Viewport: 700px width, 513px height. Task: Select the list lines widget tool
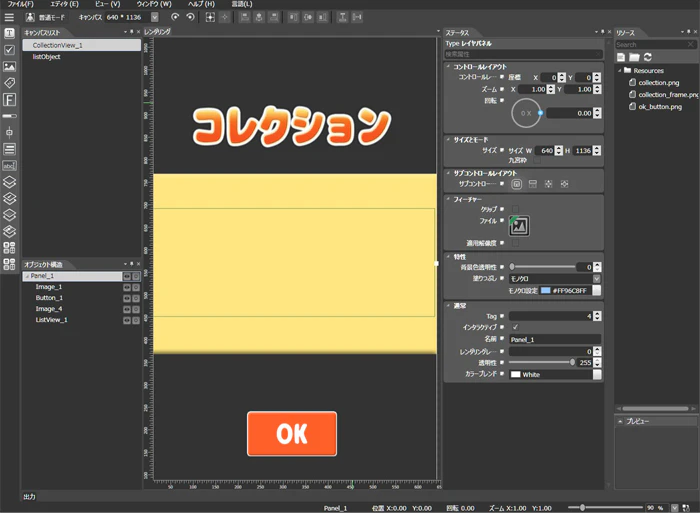[x=9, y=148]
